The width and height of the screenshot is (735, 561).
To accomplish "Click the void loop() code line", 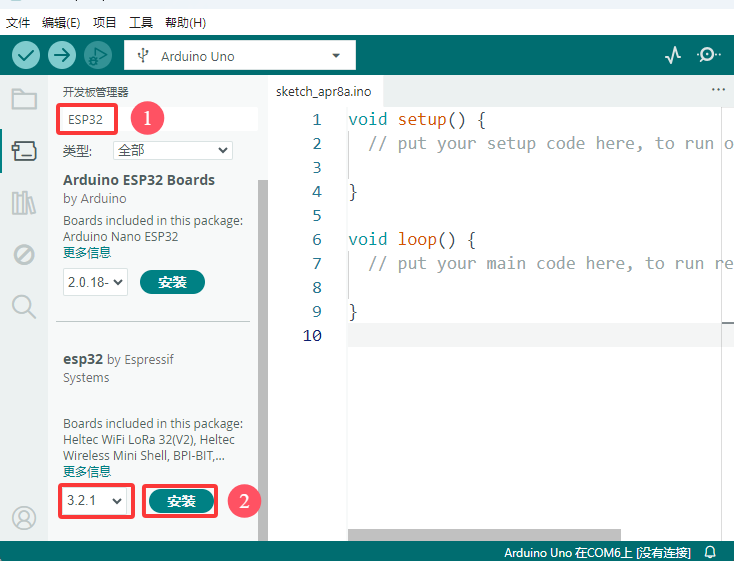I will (412, 239).
